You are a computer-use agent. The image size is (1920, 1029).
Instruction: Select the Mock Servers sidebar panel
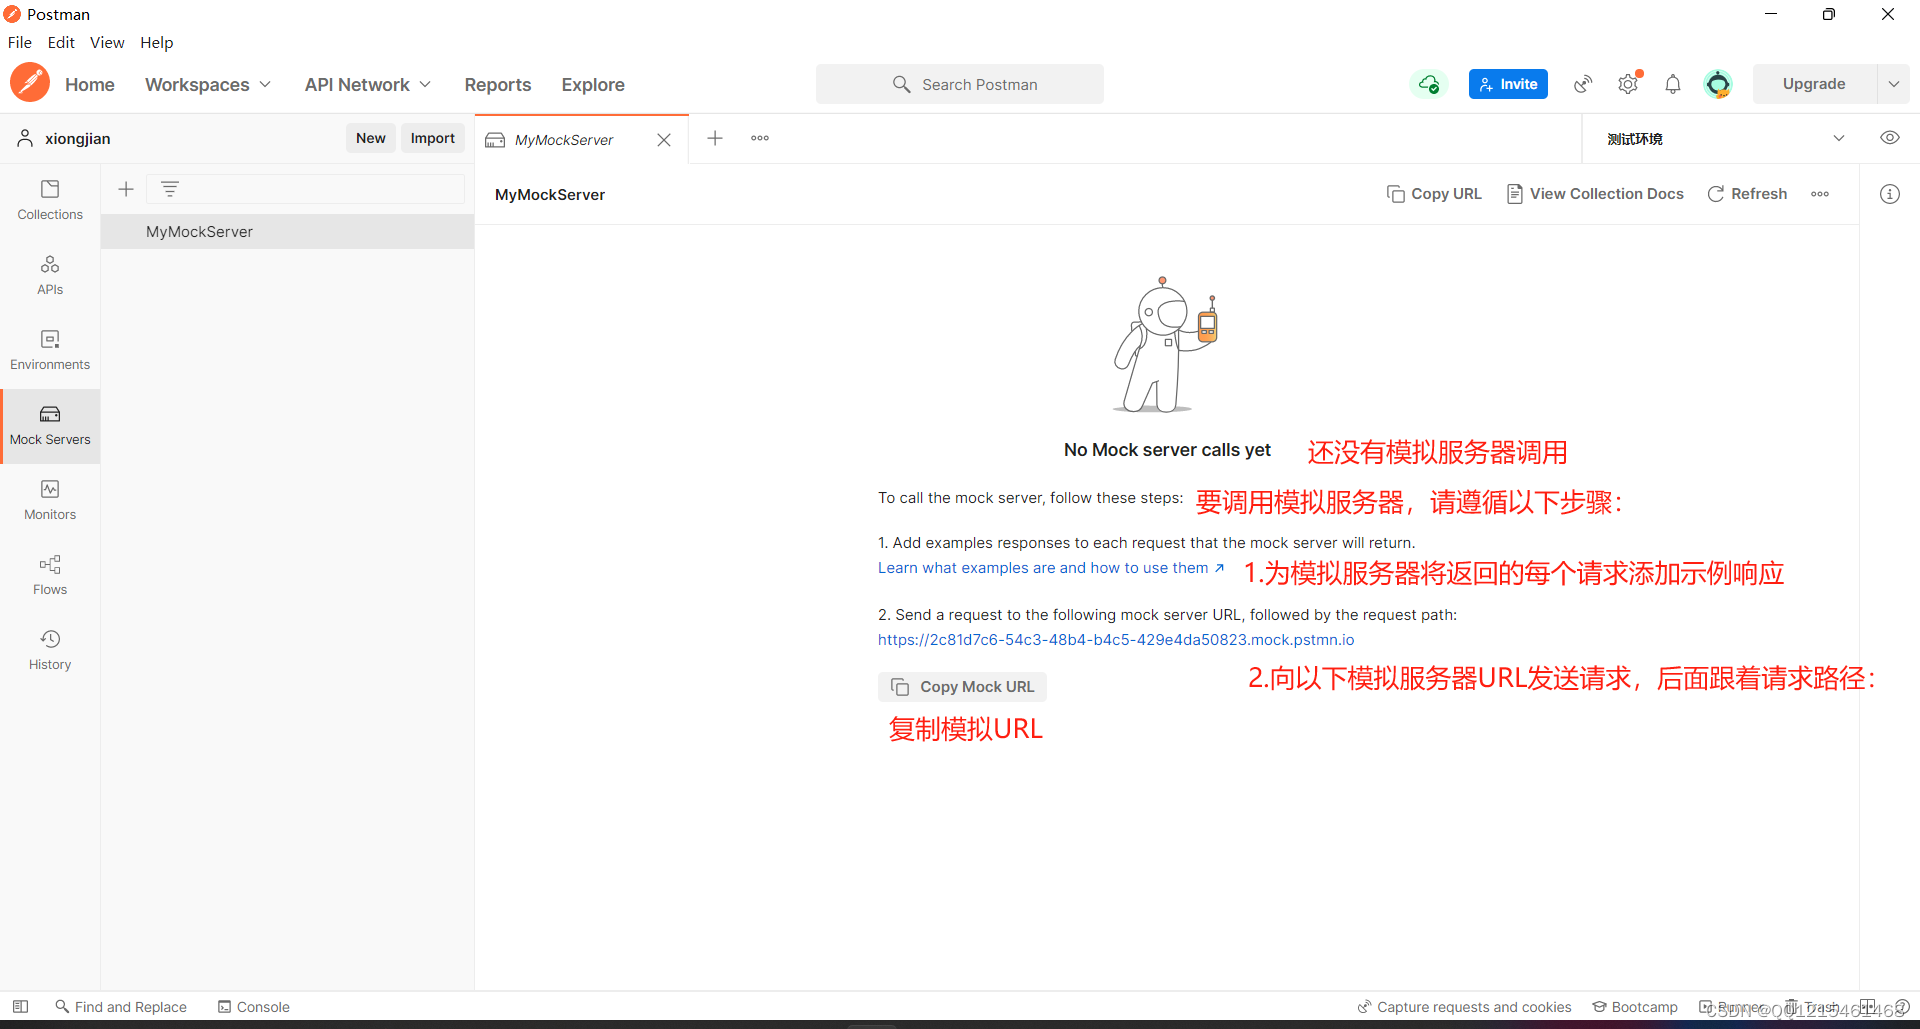[x=50, y=426]
